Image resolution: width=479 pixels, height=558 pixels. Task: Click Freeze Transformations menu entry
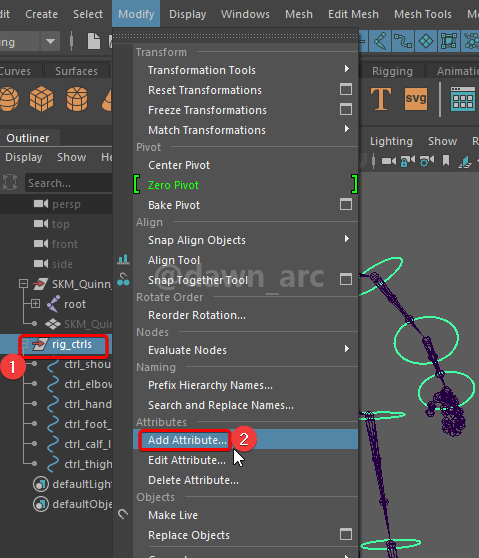tap(207, 110)
